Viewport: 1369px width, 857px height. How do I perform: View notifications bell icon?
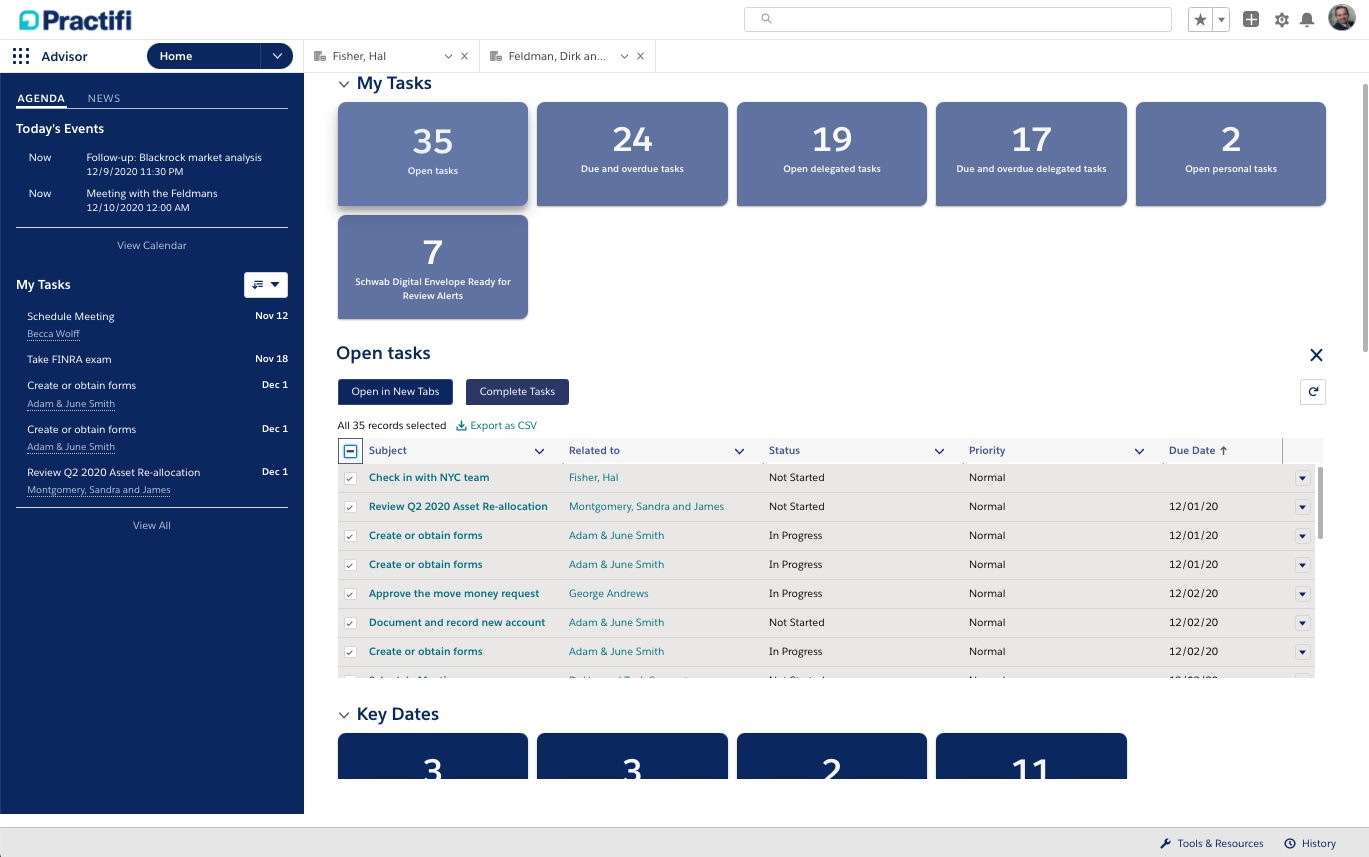click(x=1307, y=20)
